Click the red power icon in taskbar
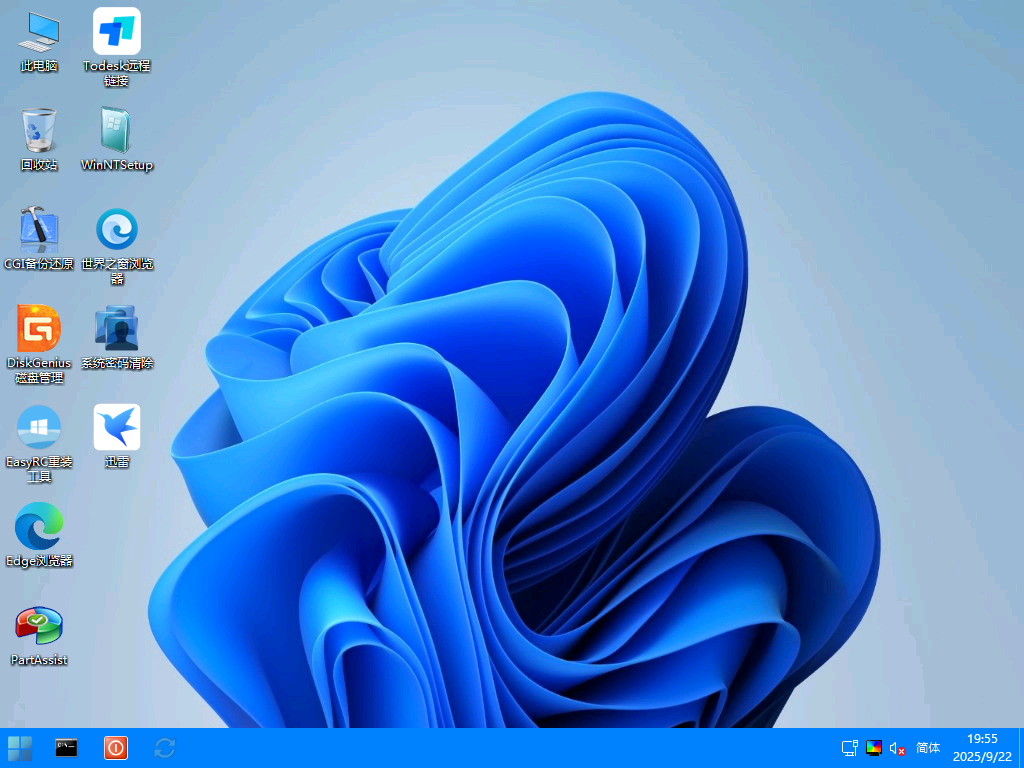 coord(116,748)
